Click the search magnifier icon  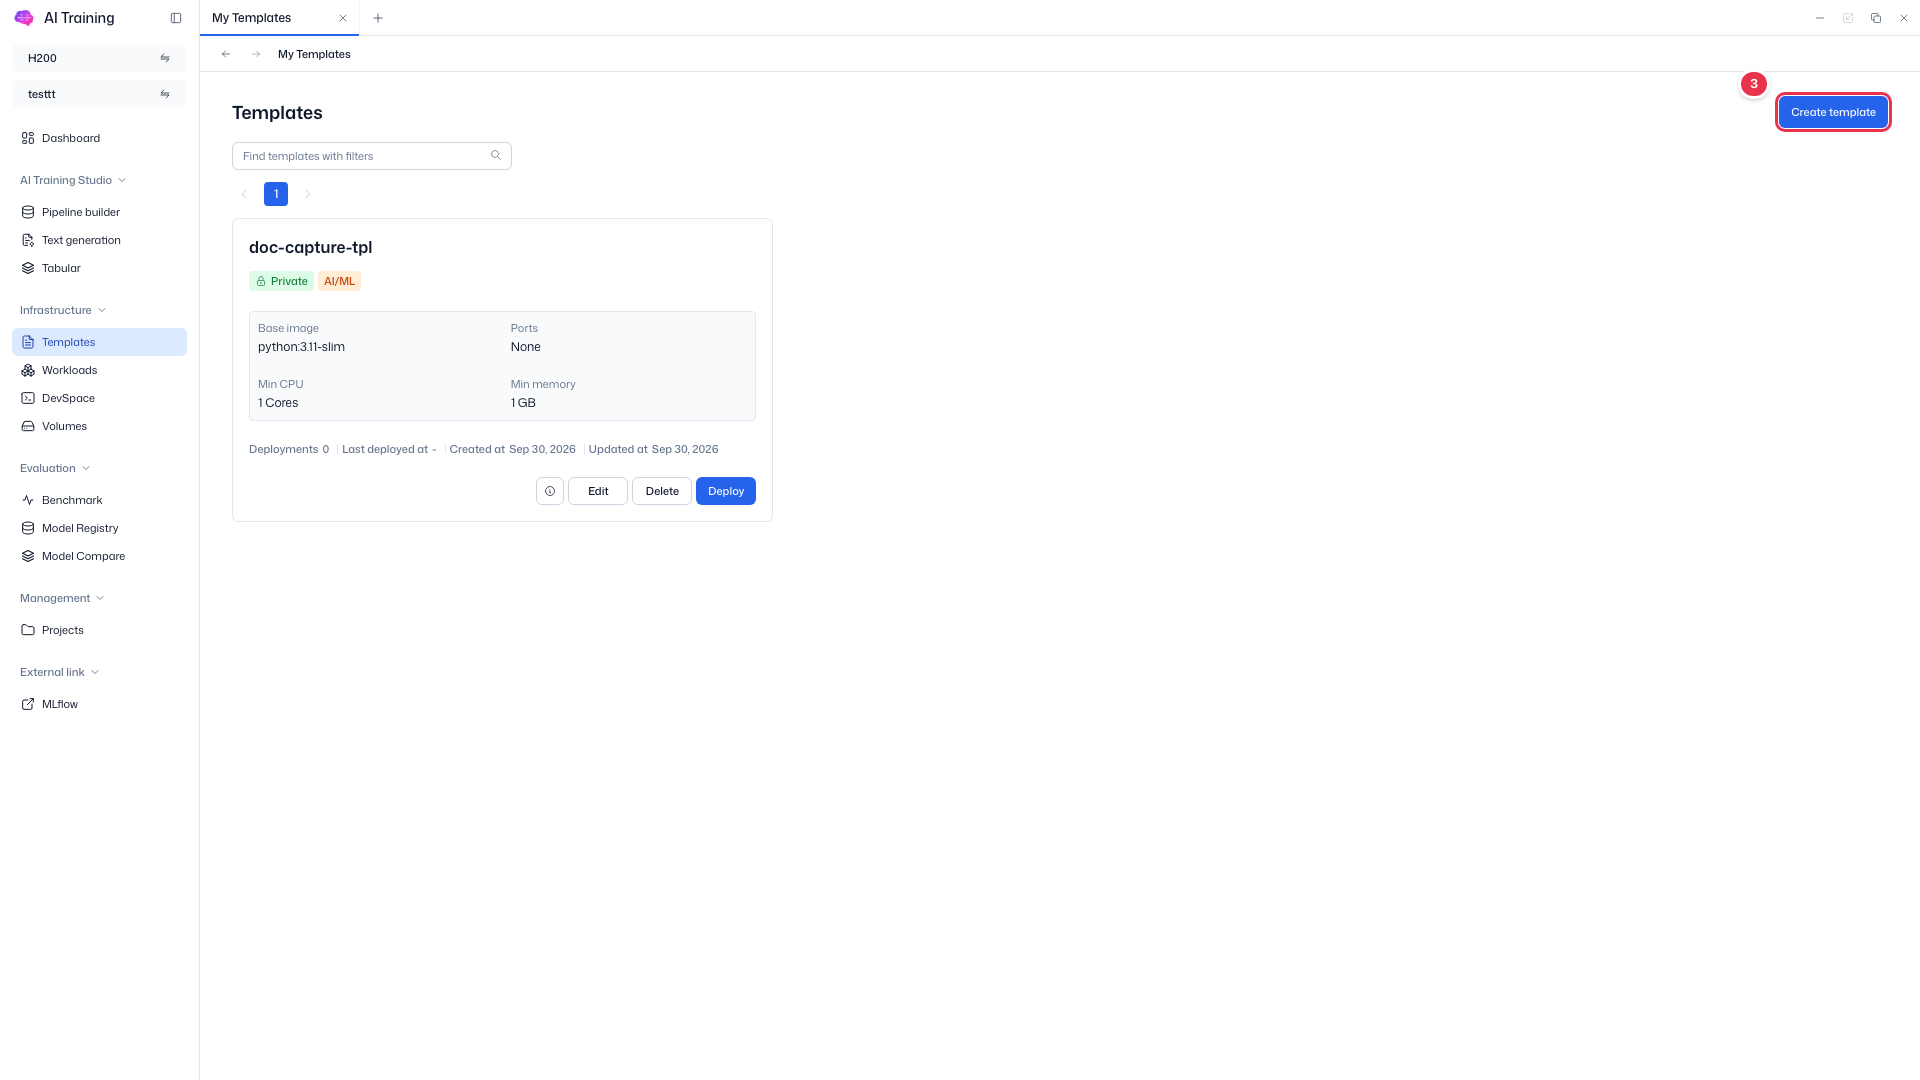pyautogui.click(x=496, y=155)
